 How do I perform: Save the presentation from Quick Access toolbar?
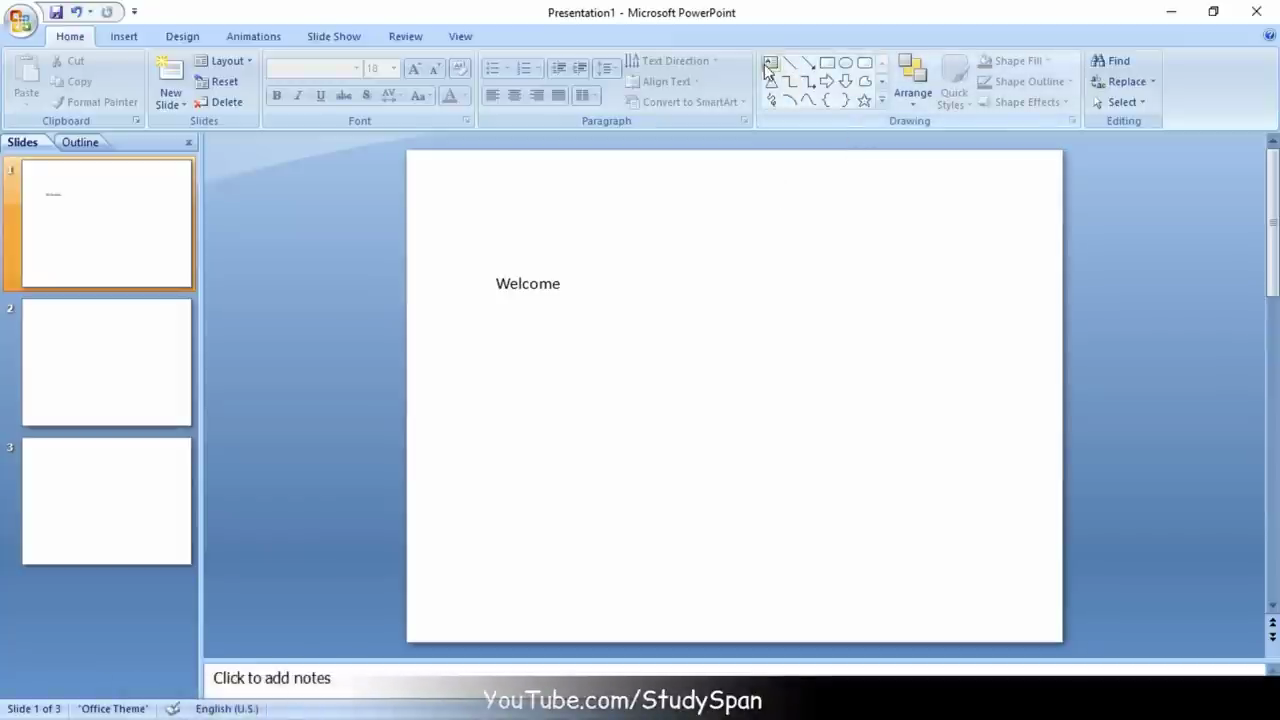pyautogui.click(x=56, y=12)
